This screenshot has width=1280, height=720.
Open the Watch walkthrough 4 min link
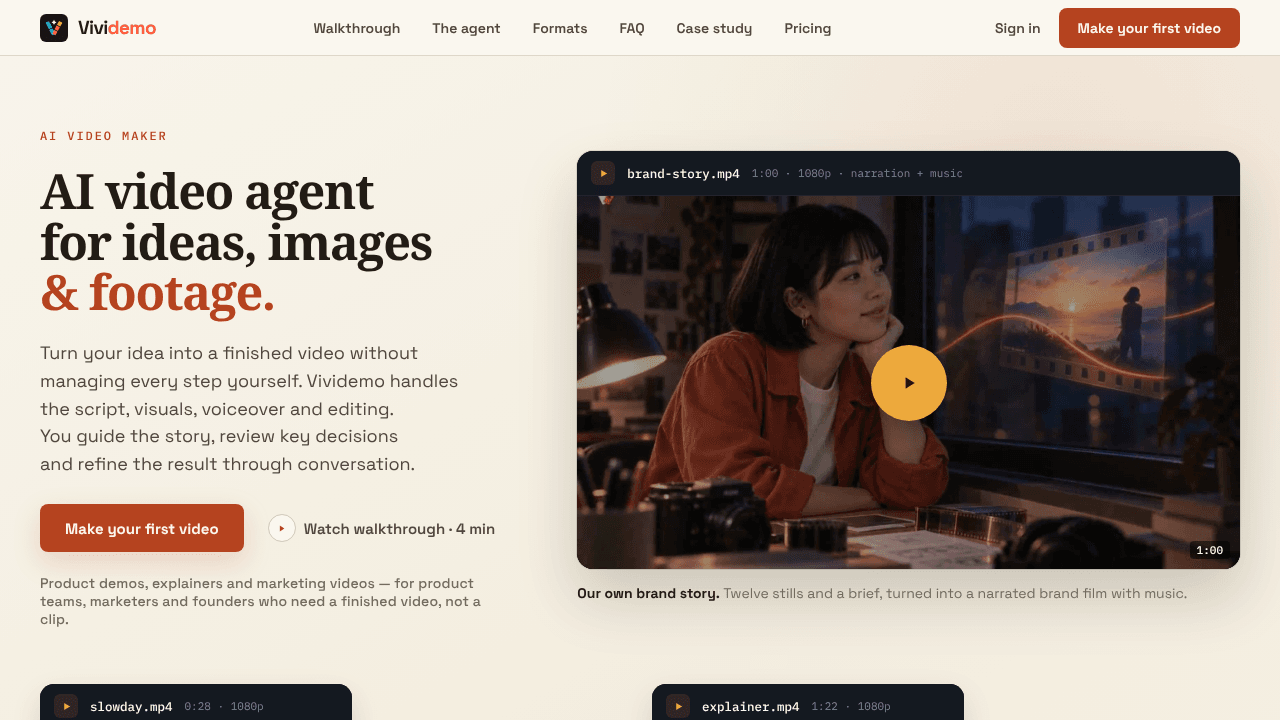[382, 528]
